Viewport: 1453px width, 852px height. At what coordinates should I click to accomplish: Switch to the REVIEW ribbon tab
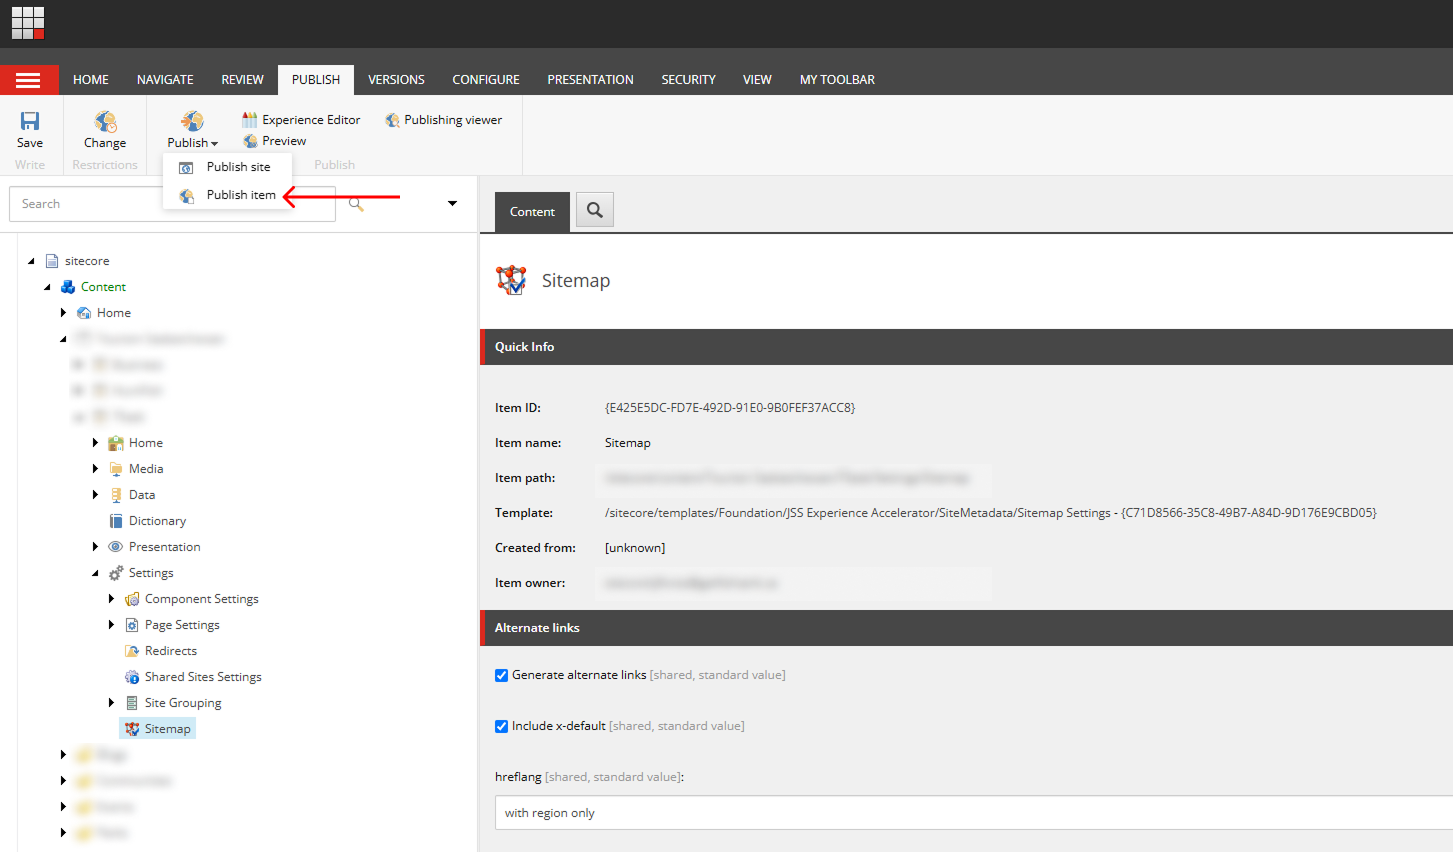coord(243,80)
